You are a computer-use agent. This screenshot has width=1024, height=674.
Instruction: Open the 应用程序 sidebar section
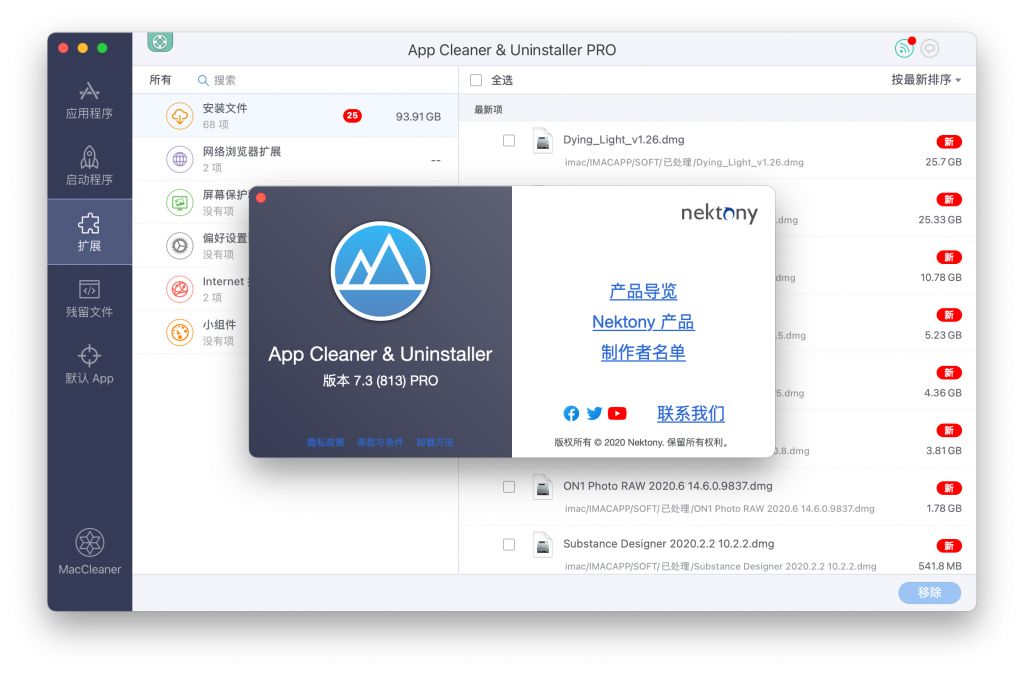pos(89,101)
